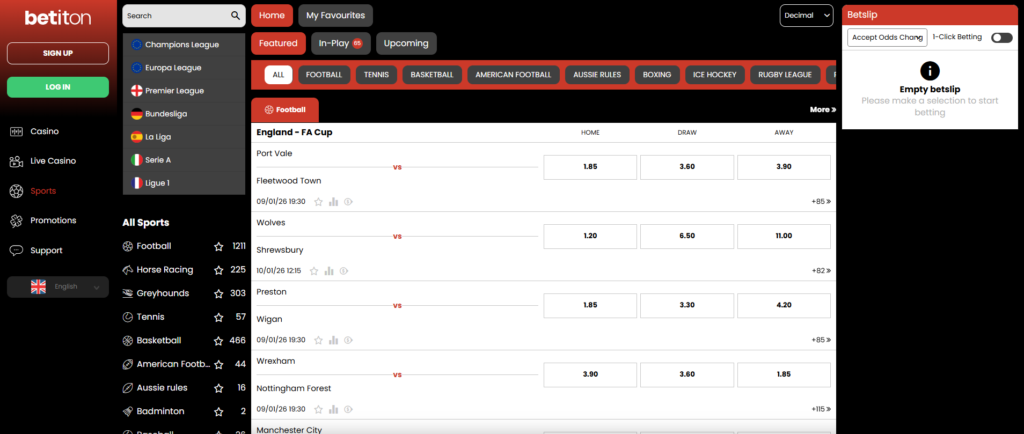Image resolution: width=1024 pixels, height=434 pixels.
Task: Show info for Preston vs Wigan
Action: [348, 340]
